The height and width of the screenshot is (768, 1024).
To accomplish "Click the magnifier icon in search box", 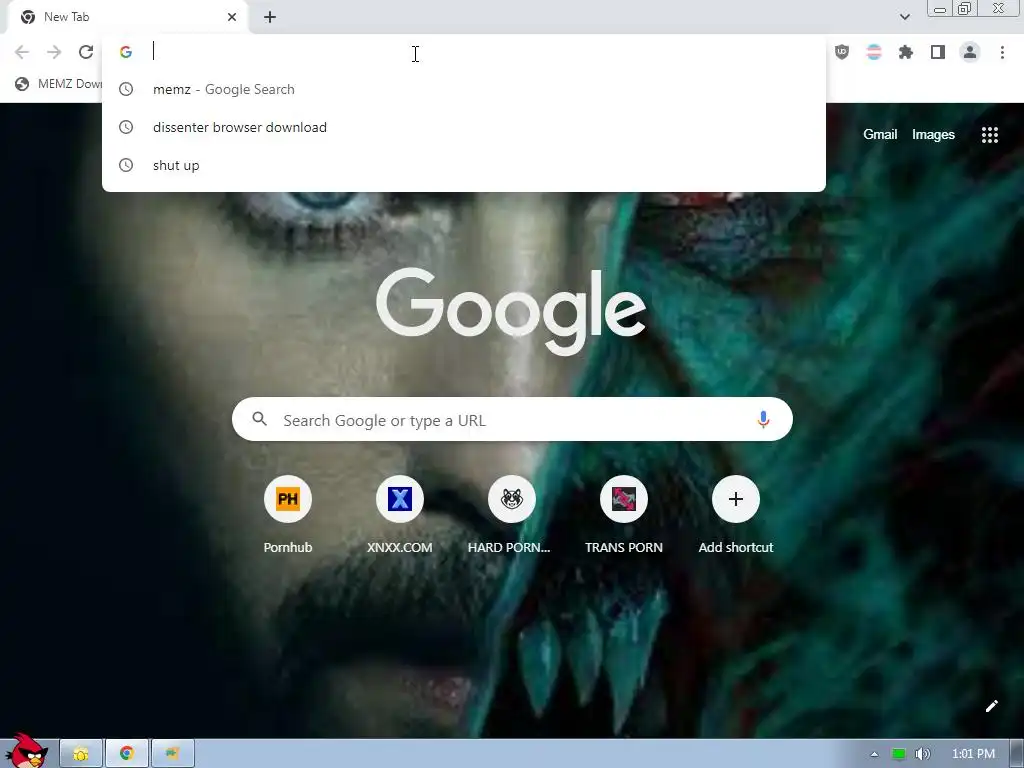I will click(259, 419).
